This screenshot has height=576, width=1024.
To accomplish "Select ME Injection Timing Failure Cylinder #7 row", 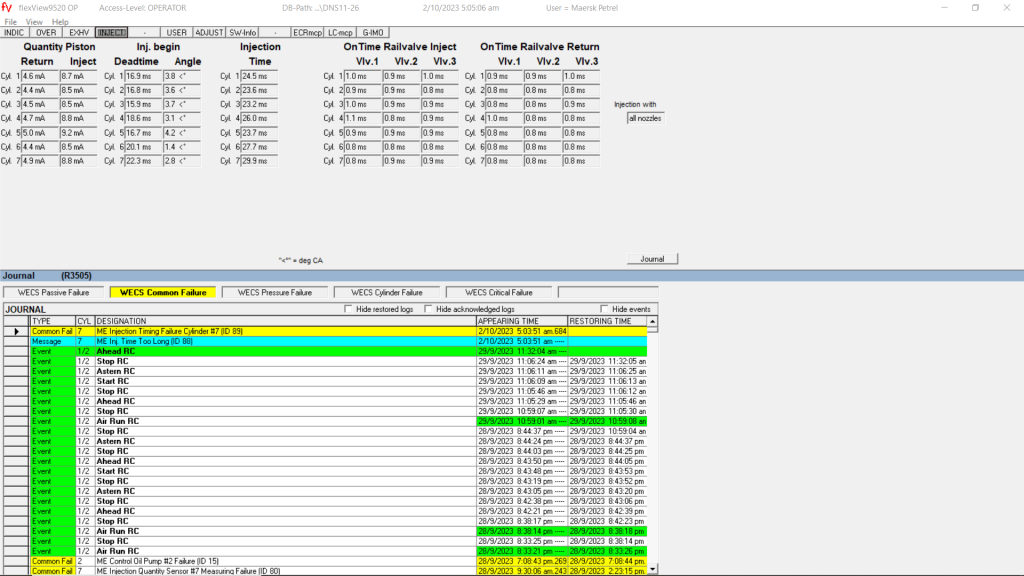I will coord(285,331).
